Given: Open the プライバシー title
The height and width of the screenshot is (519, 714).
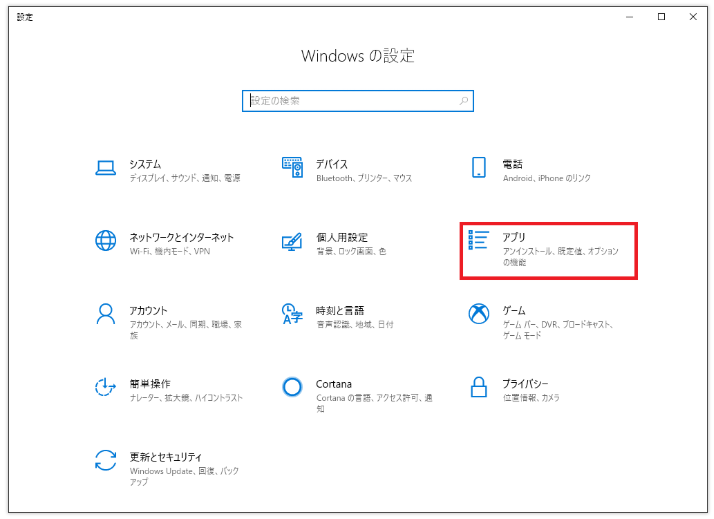Looking at the screenshot, I should pyautogui.click(x=525, y=384).
